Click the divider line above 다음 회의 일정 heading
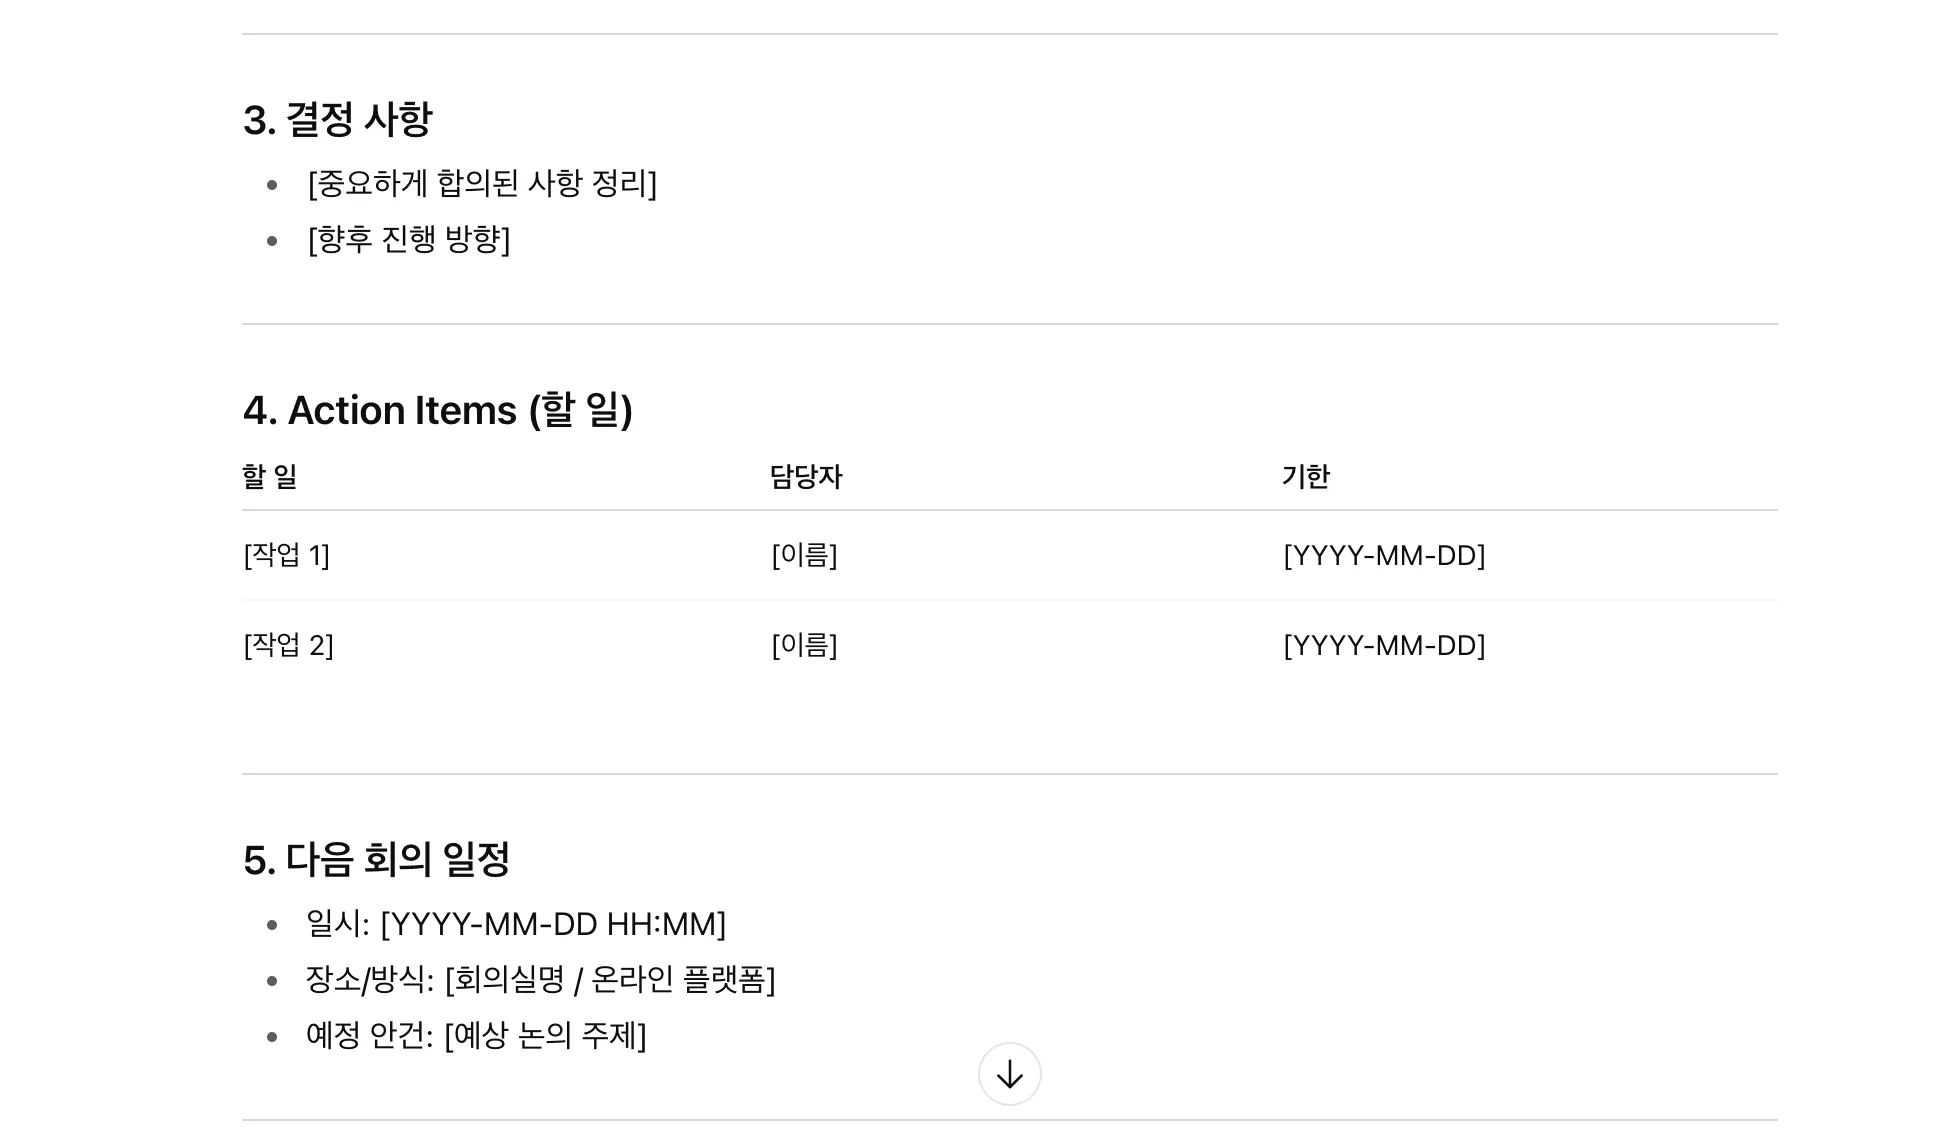Image resolution: width=1934 pixels, height=1136 pixels. (x=1009, y=774)
